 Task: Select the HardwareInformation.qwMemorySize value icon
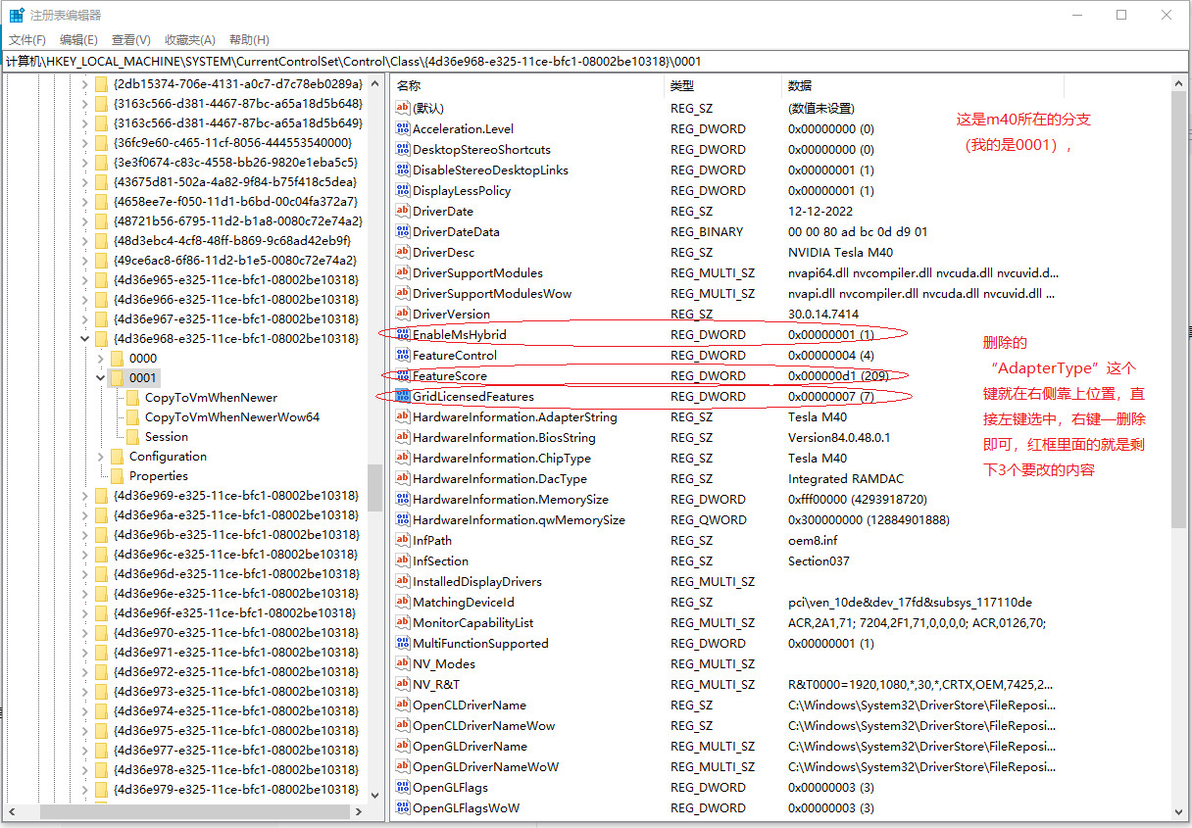click(x=403, y=520)
